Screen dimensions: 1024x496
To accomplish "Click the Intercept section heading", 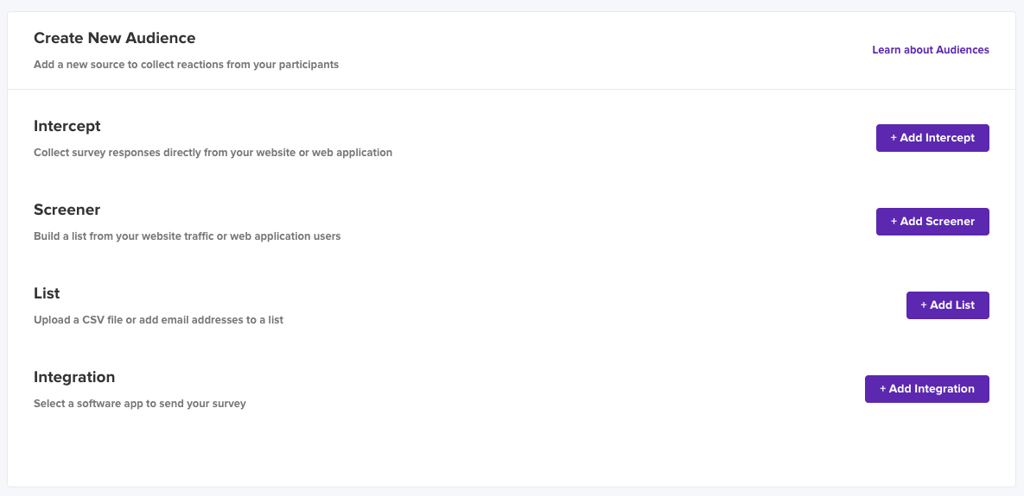I will coord(67,126).
